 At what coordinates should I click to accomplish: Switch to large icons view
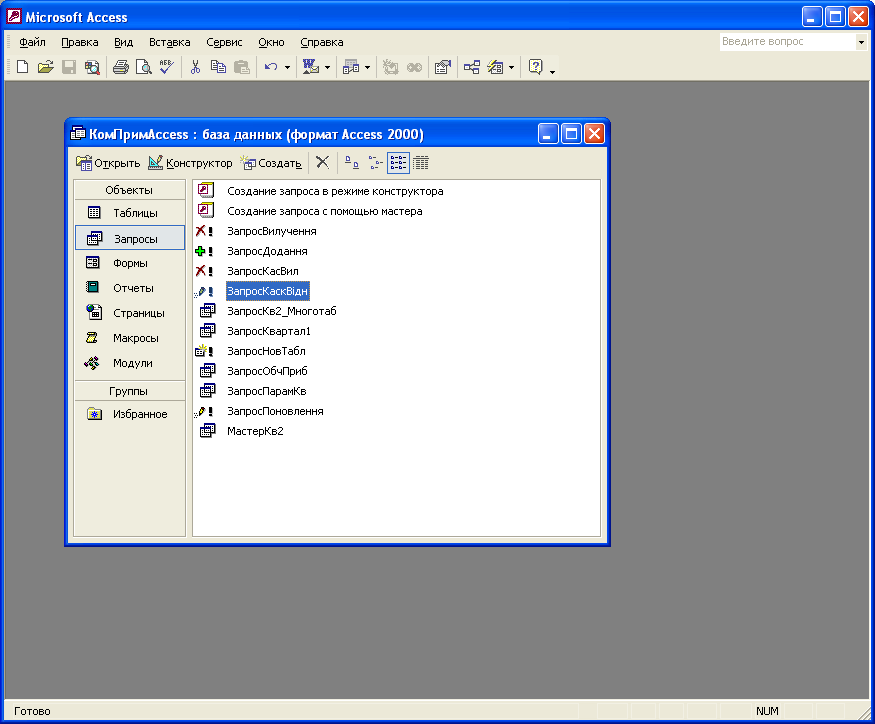coord(352,163)
